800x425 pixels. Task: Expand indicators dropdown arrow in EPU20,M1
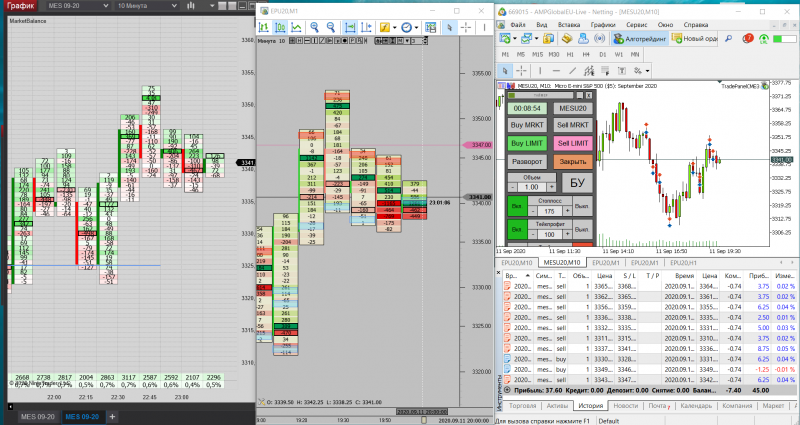pyautogui.click(x=394, y=28)
